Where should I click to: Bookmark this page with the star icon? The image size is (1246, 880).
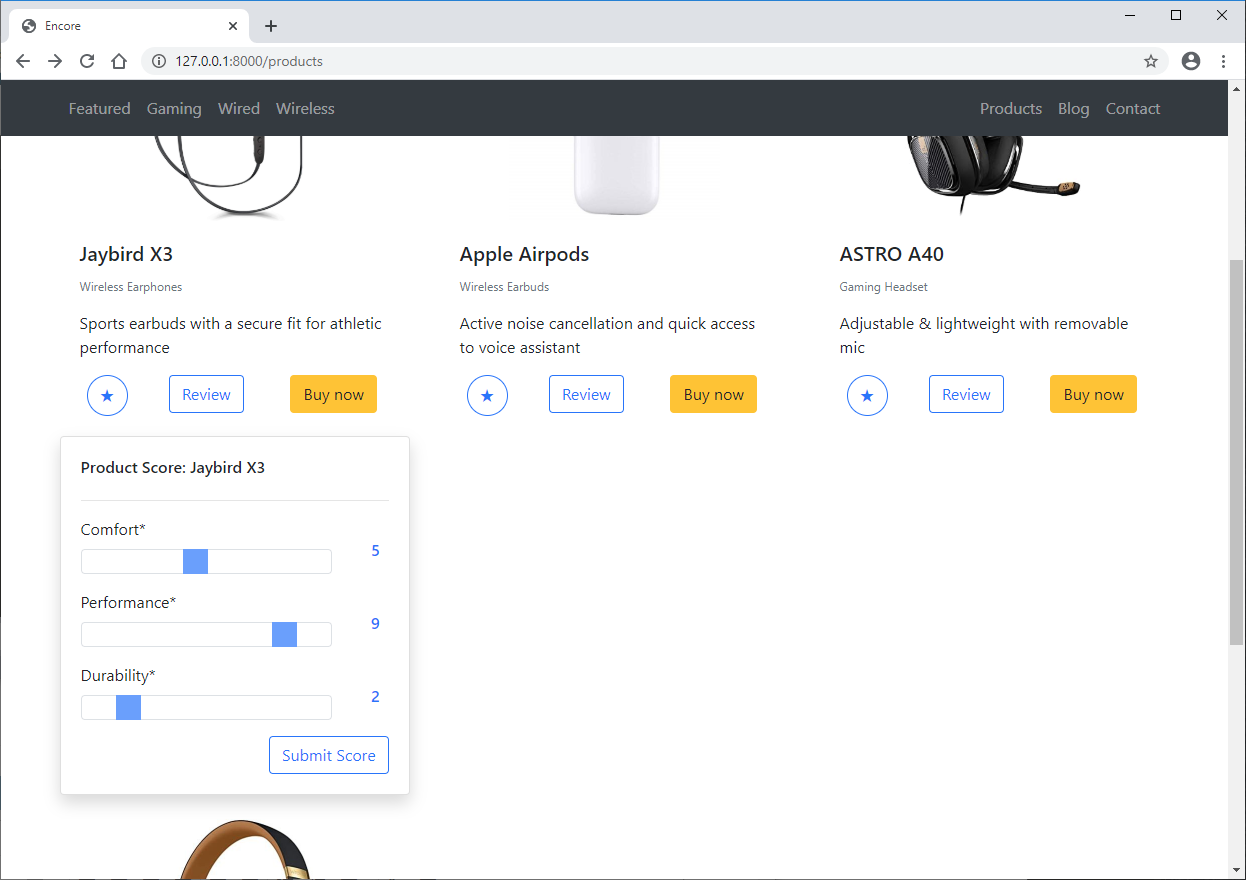1150,61
